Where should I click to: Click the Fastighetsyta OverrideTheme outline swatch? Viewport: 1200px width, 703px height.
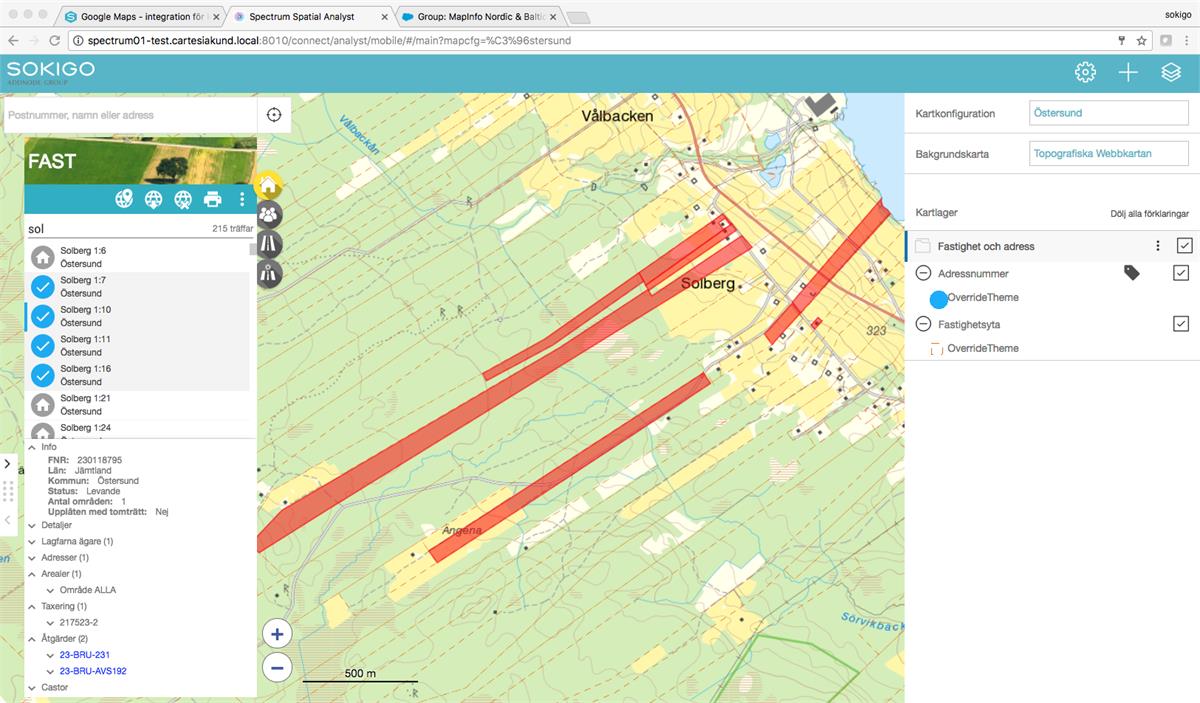click(936, 349)
